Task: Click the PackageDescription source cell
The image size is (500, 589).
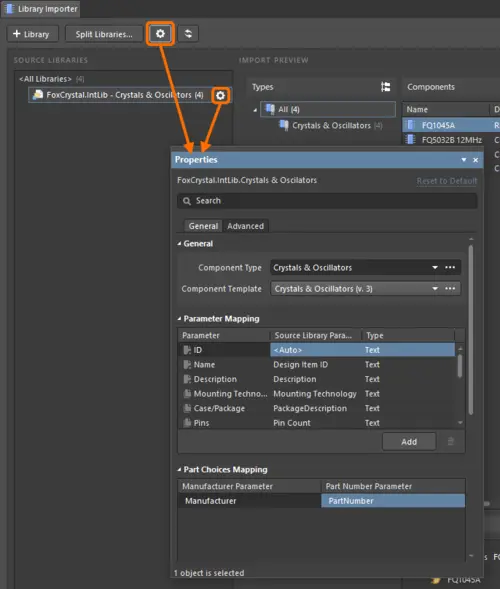Action: coord(316,408)
